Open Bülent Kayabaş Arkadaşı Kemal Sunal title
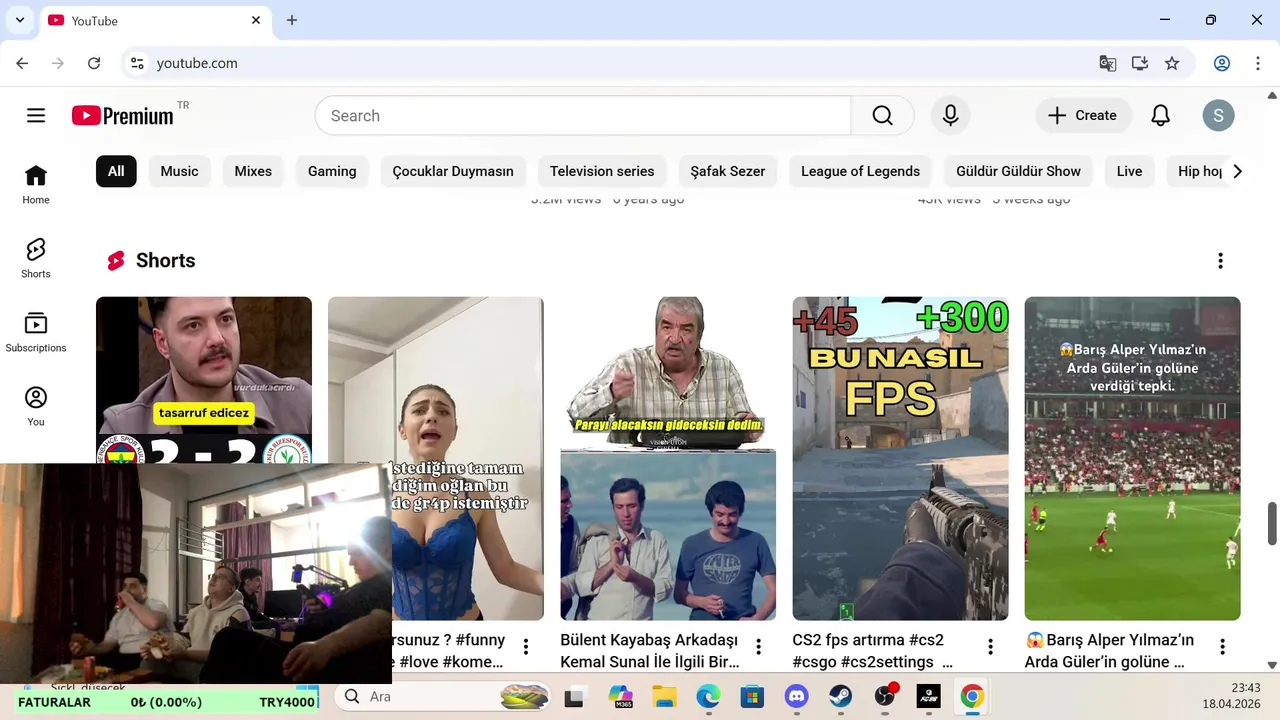This screenshot has width=1280, height=720. pyautogui.click(x=650, y=650)
